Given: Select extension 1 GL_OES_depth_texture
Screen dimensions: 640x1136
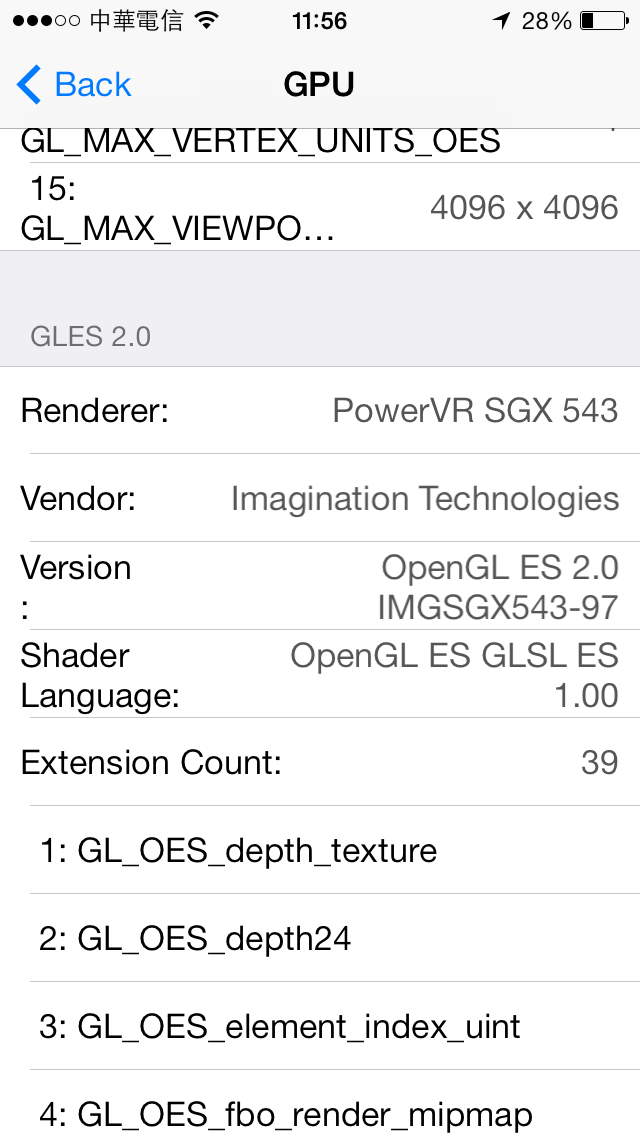Looking at the screenshot, I should coord(320,850).
